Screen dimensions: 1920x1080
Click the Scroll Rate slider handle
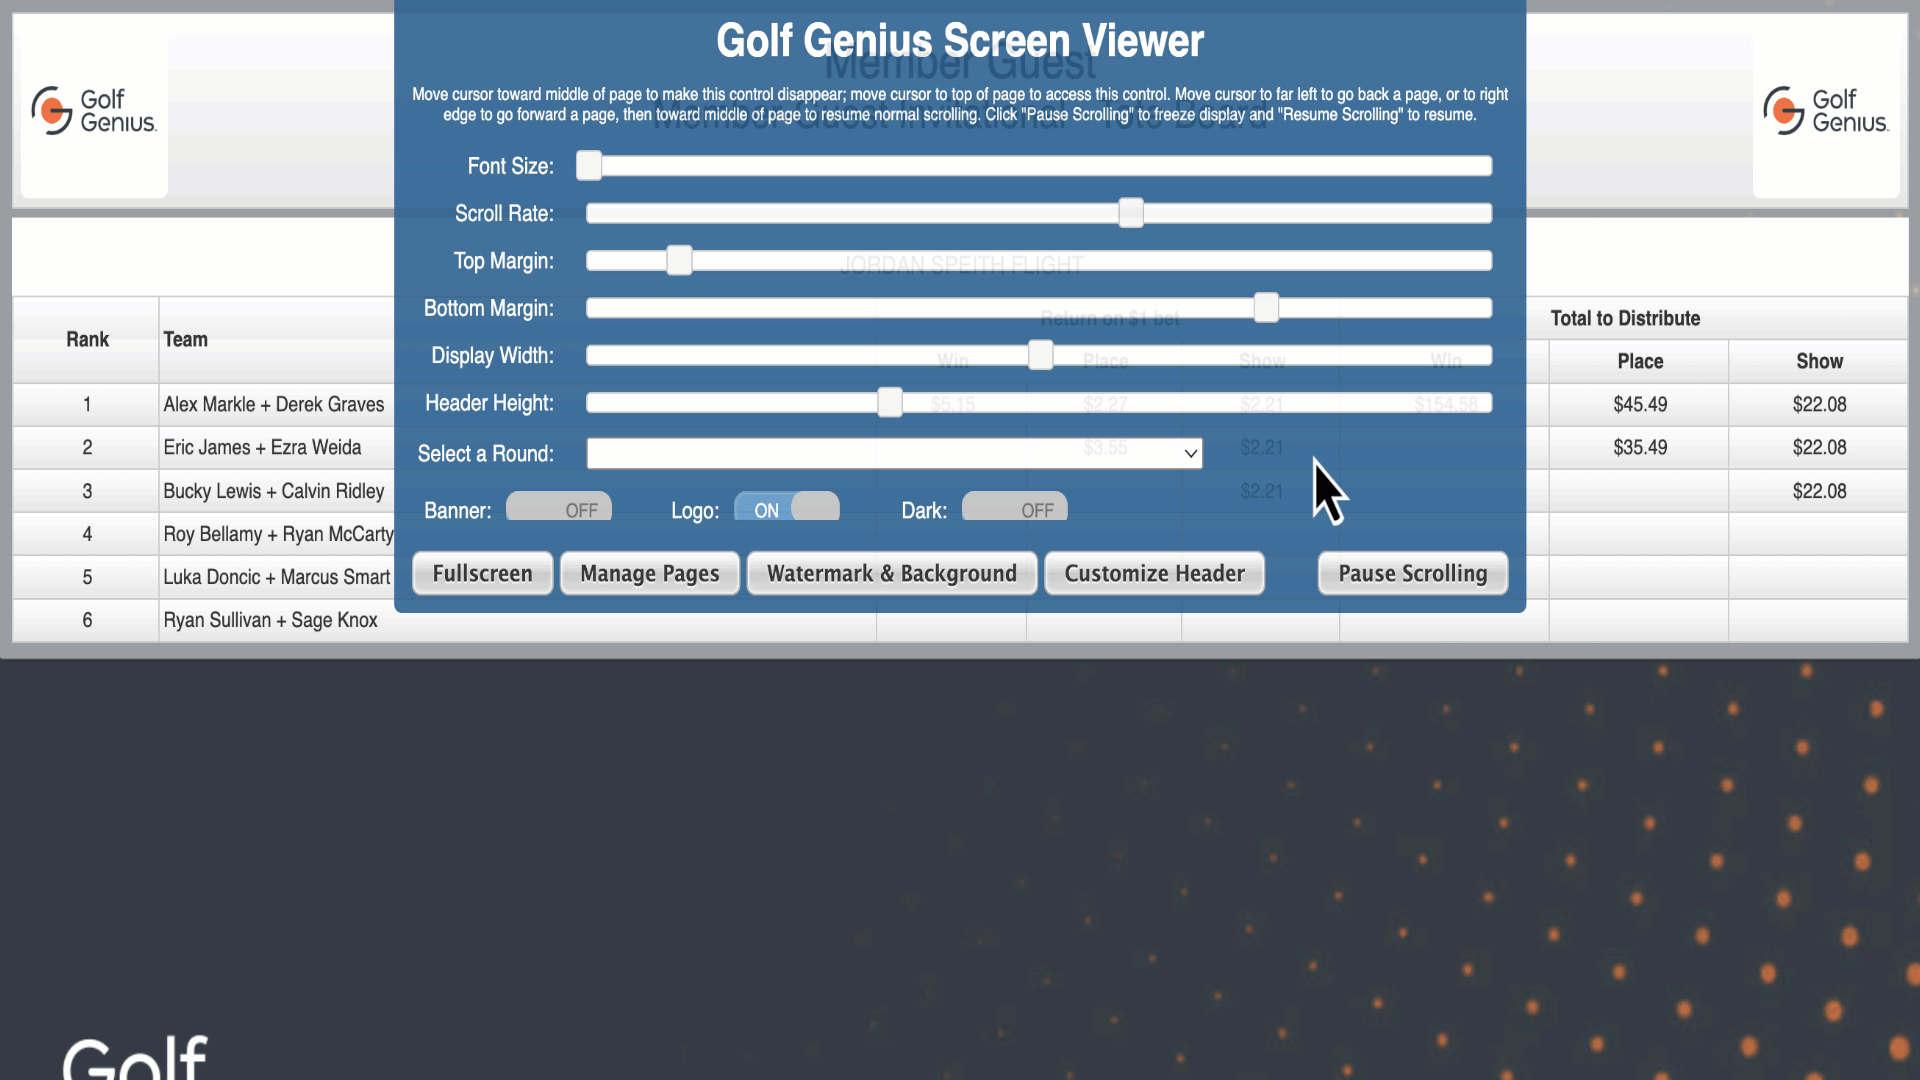(x=1131, y=213)
